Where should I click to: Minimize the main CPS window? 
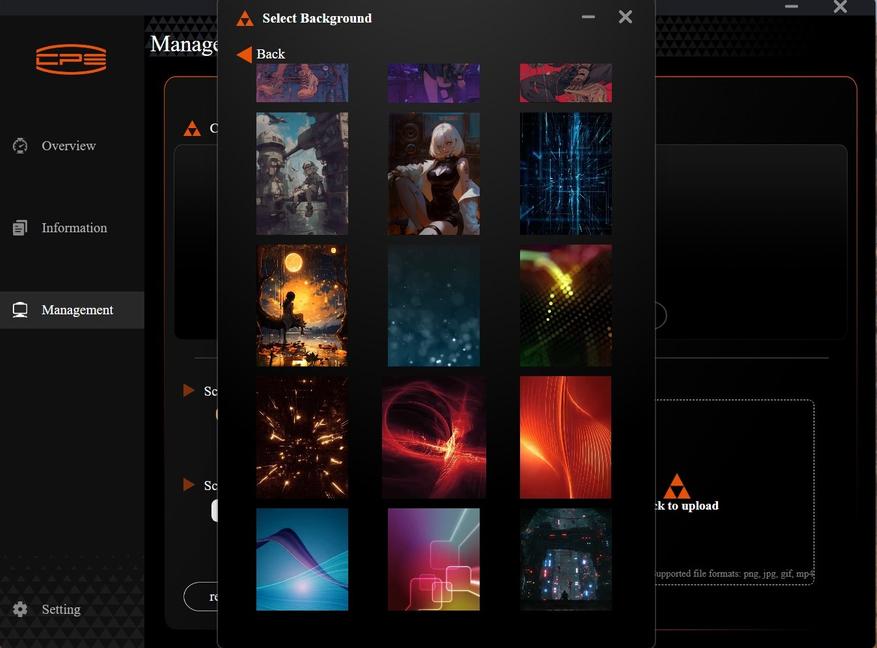[791, 6]
